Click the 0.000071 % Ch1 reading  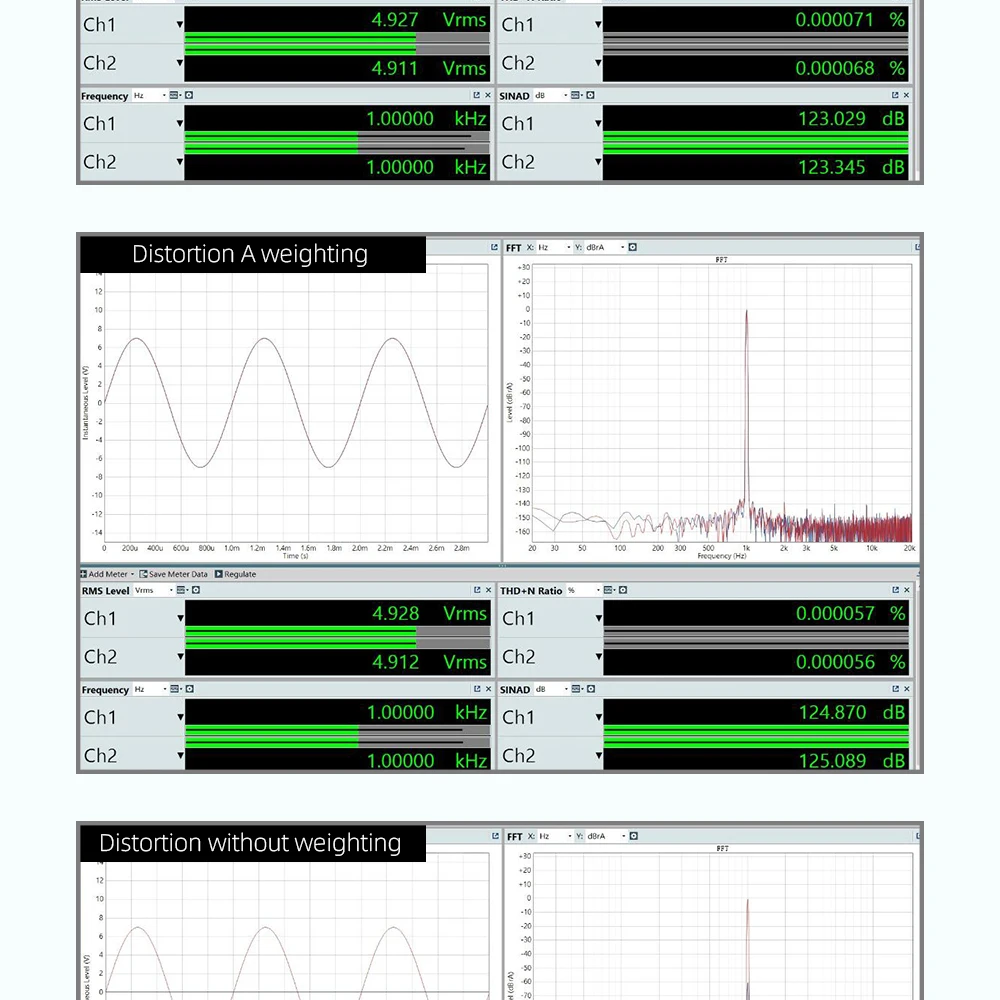849,20
